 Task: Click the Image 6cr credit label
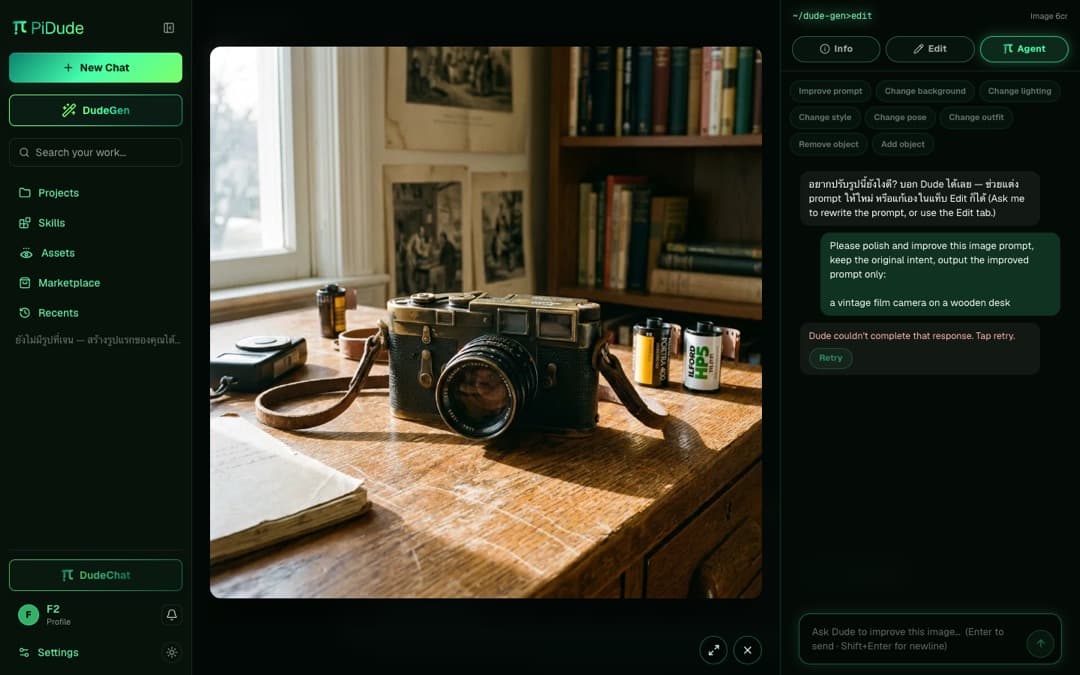1048,16
